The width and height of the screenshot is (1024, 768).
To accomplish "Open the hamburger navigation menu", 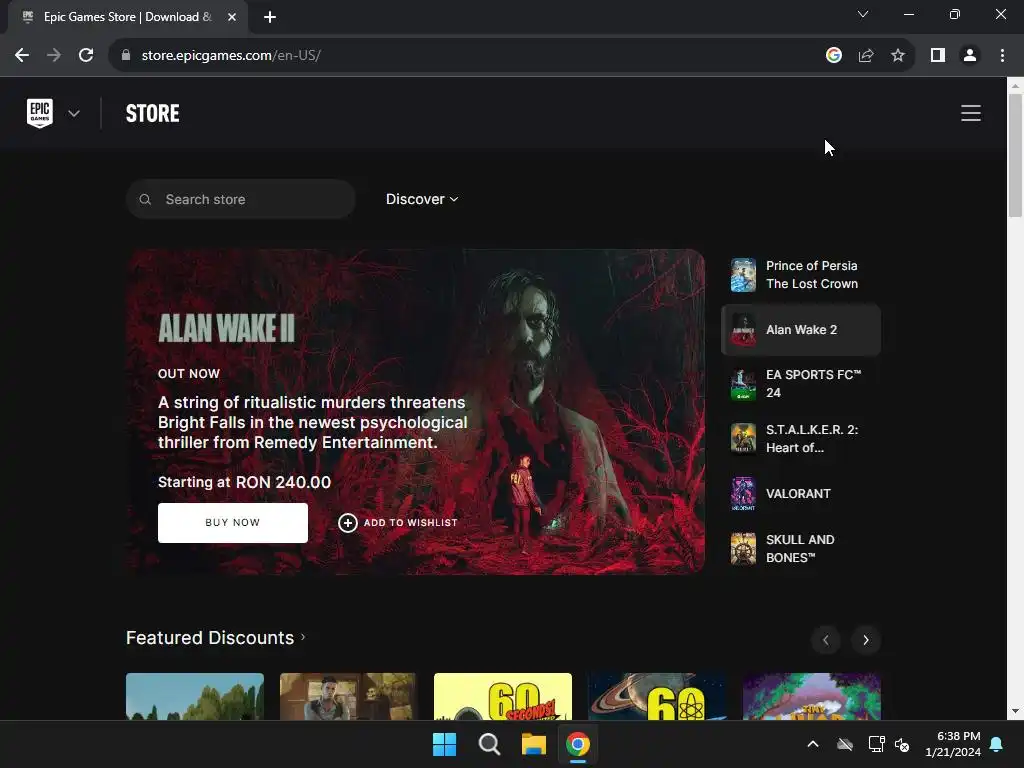I will (970, 113).
